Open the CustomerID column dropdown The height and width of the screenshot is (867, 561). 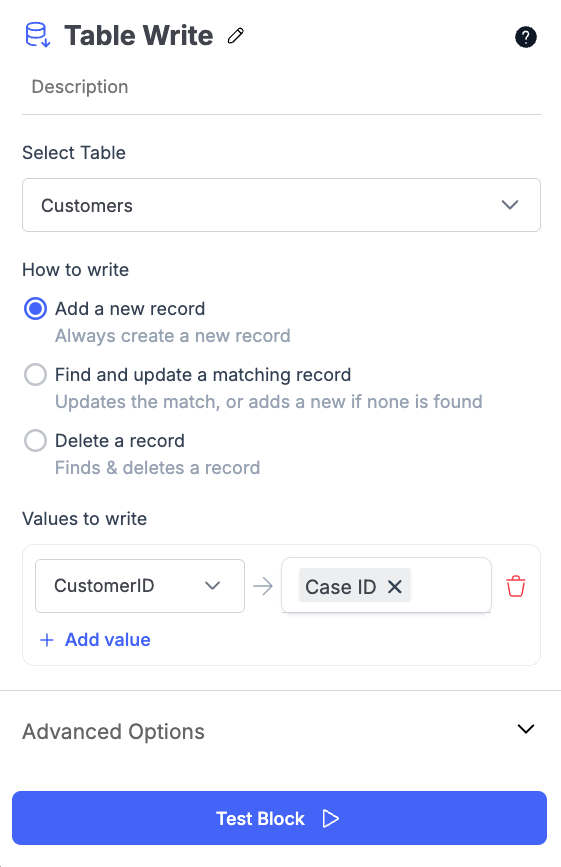[140, 586]
